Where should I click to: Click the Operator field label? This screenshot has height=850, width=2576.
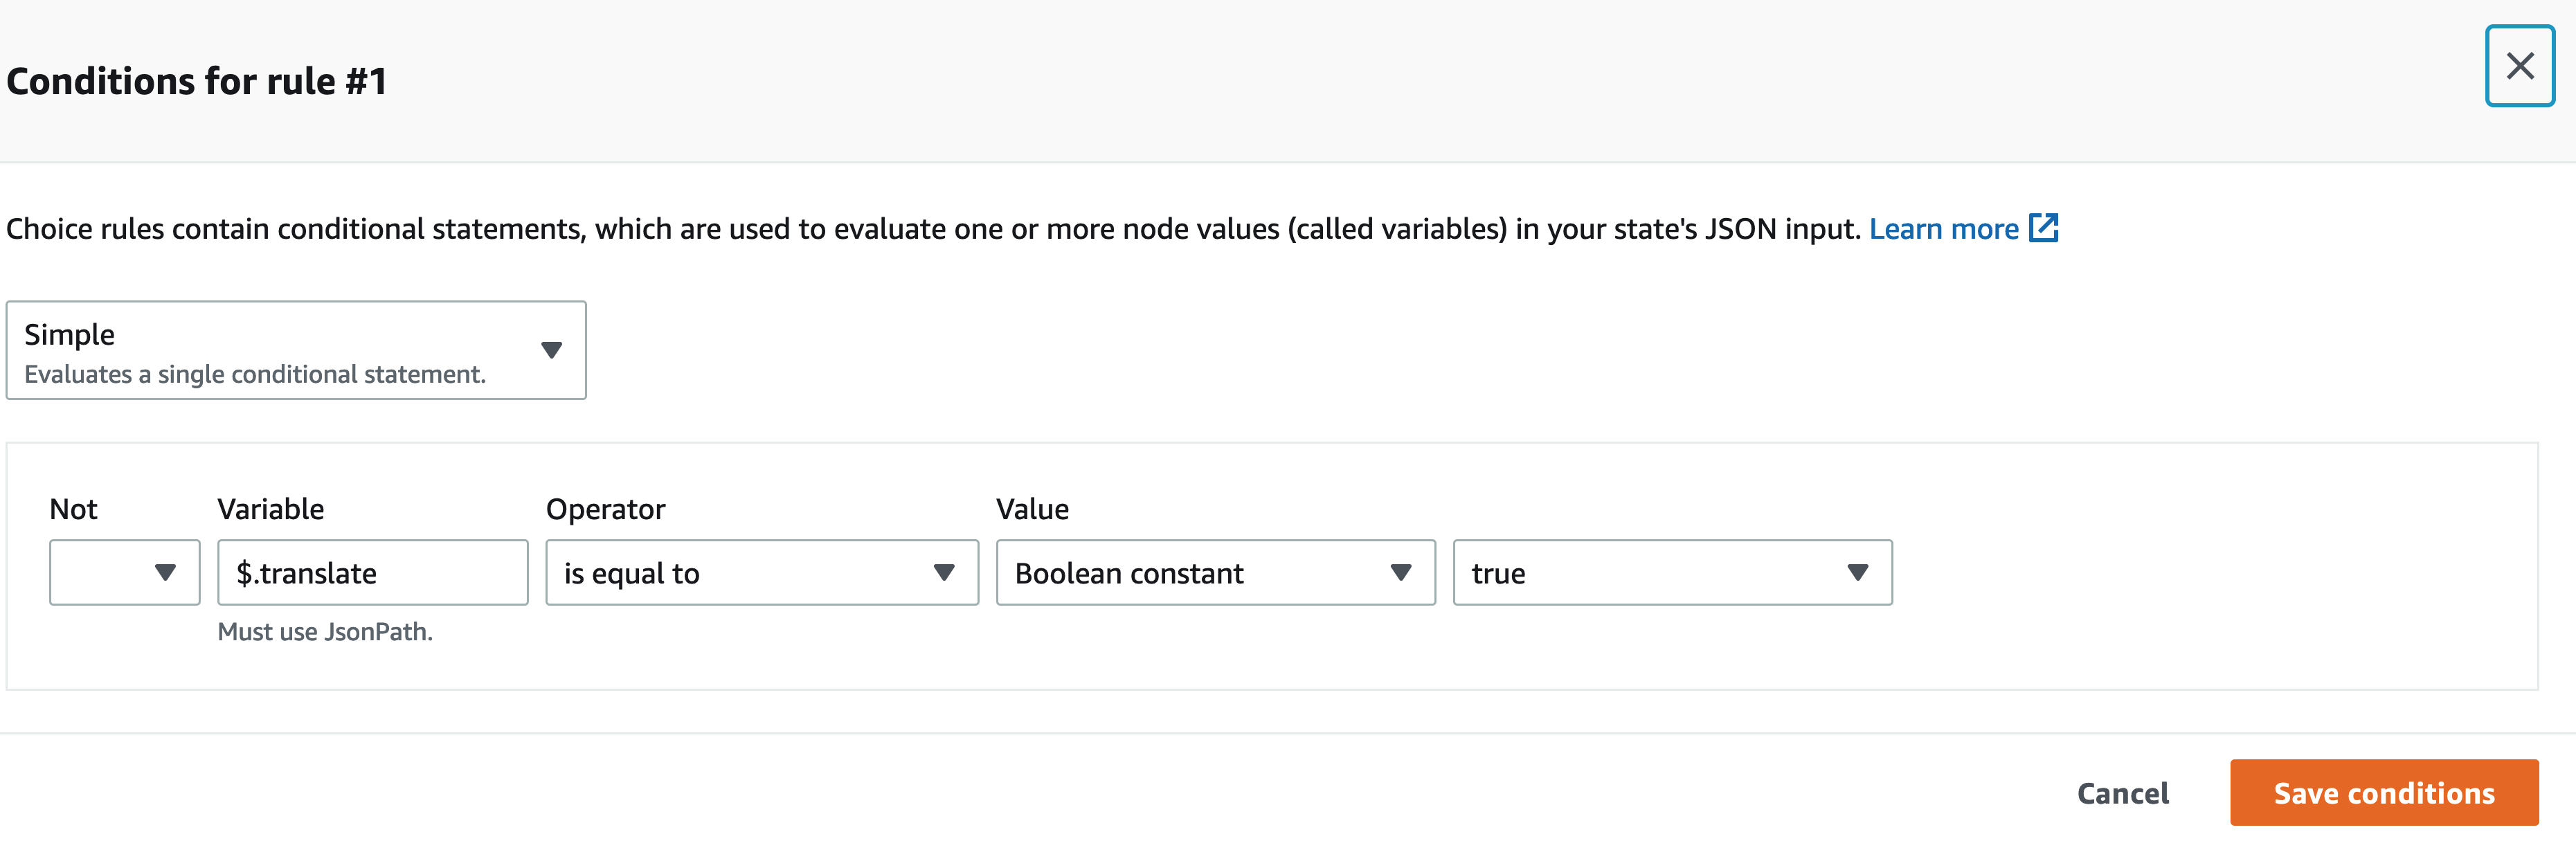tap(605, 509)
